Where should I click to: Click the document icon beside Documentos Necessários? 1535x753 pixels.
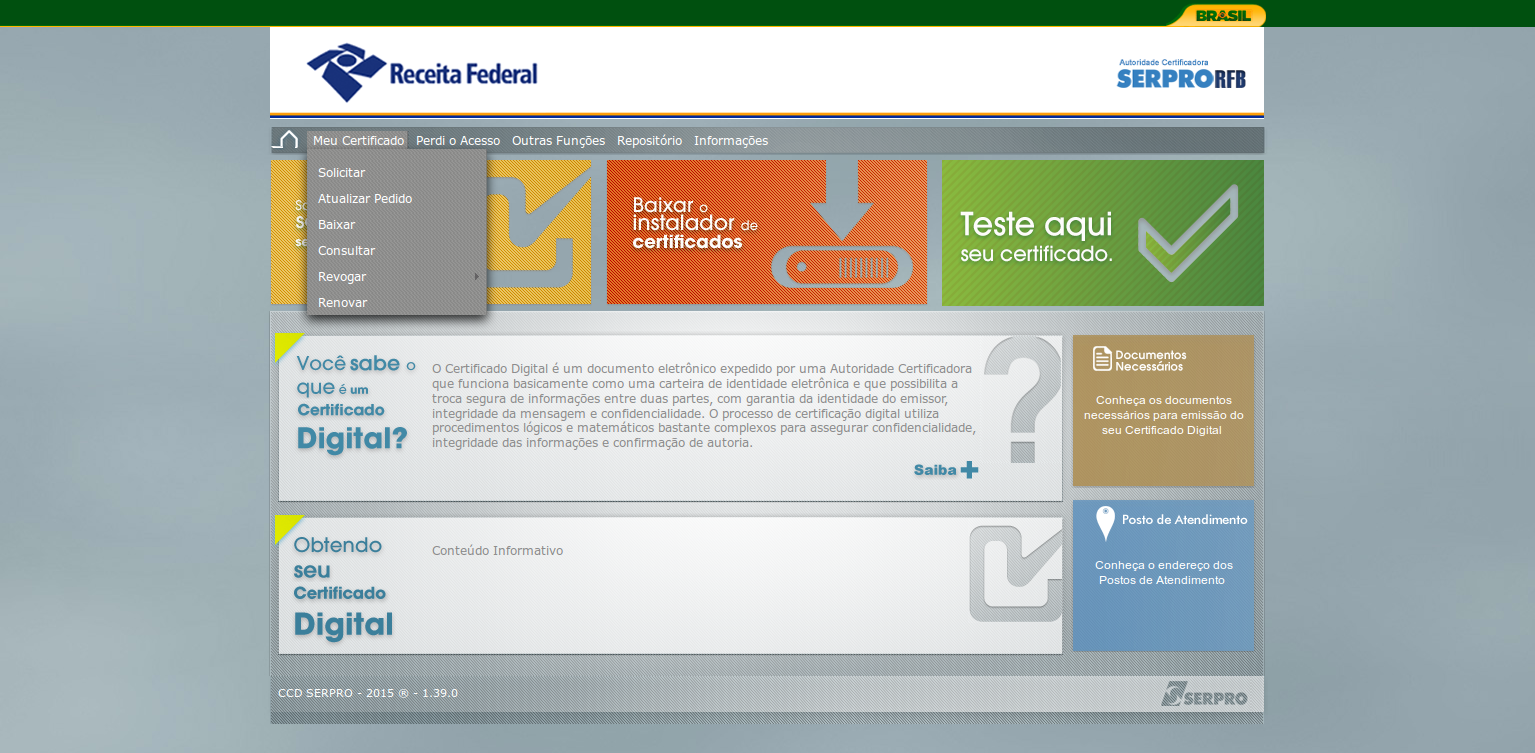(x=1102, y=358)
